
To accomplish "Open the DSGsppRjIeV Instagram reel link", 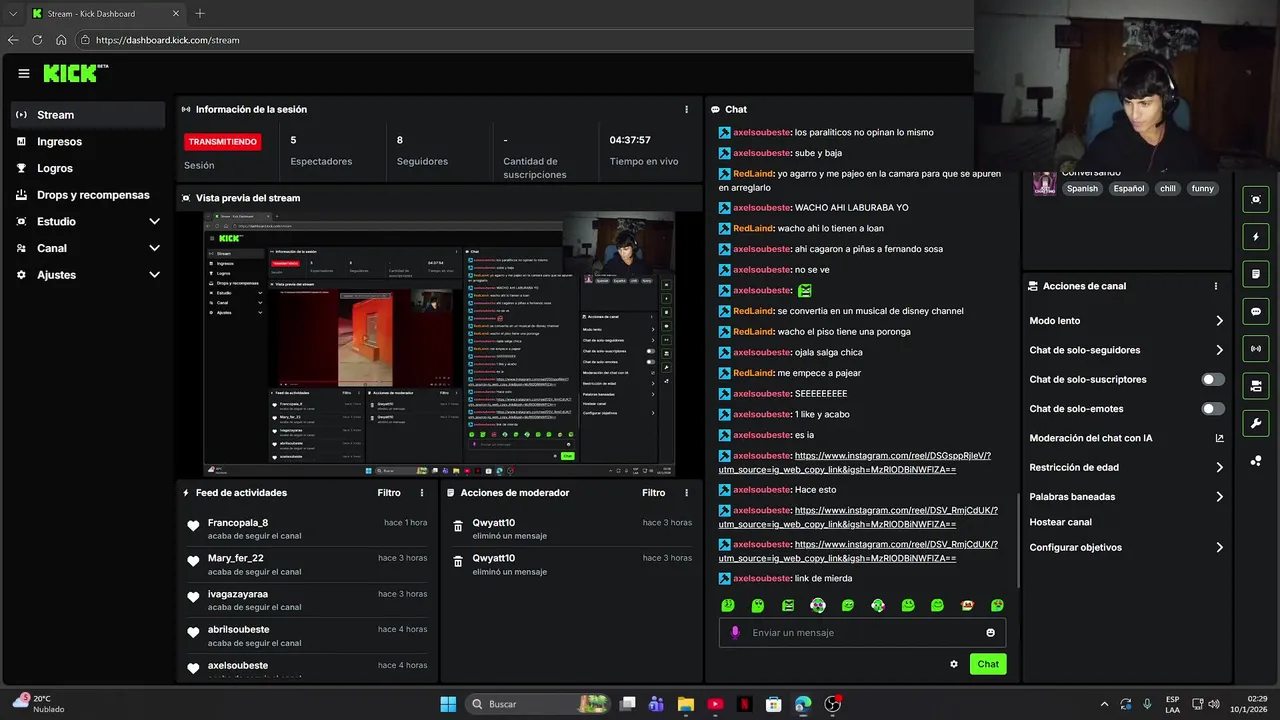I will coord(855,462).
